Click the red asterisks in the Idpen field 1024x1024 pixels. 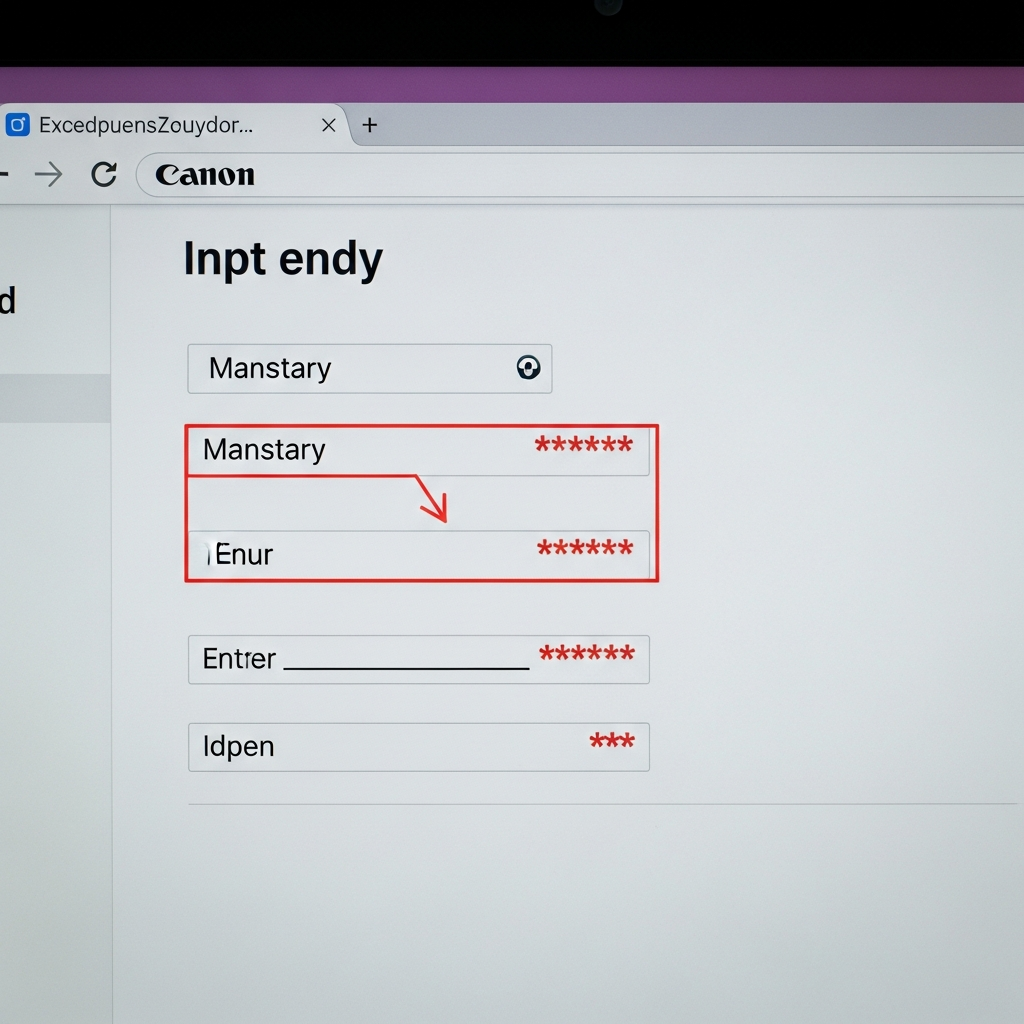(x=612, y=741)
